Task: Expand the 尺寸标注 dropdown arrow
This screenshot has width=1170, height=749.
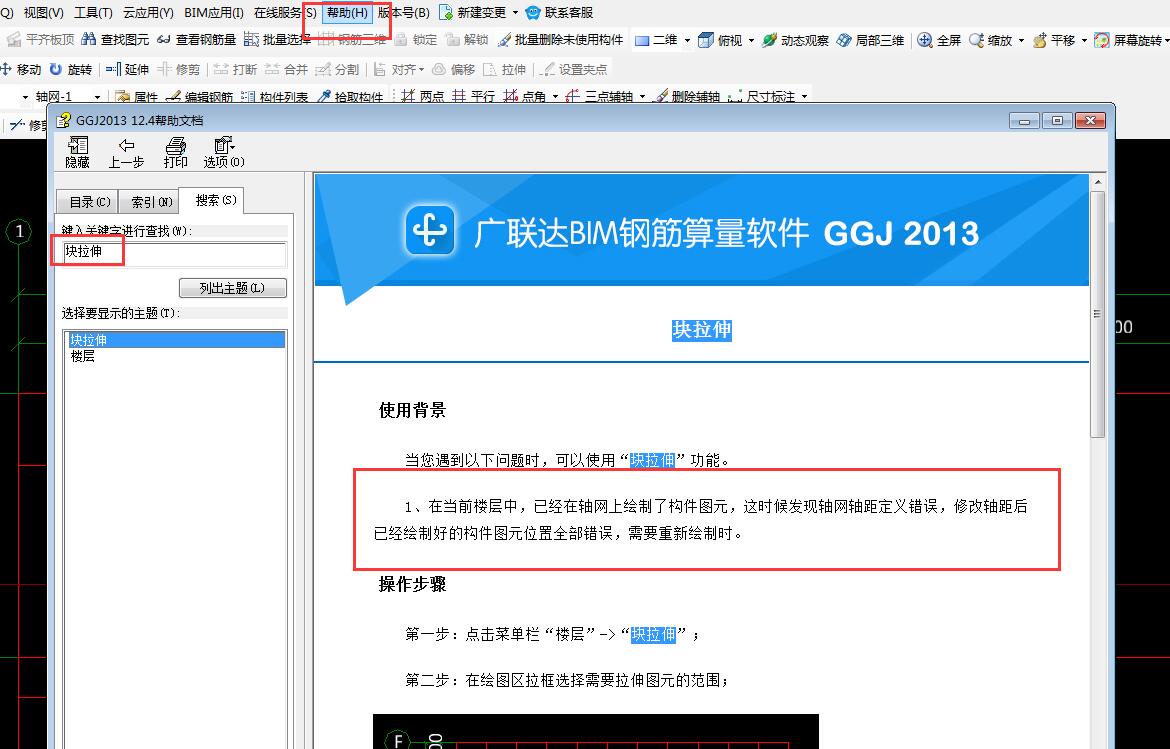Action: 804,97
